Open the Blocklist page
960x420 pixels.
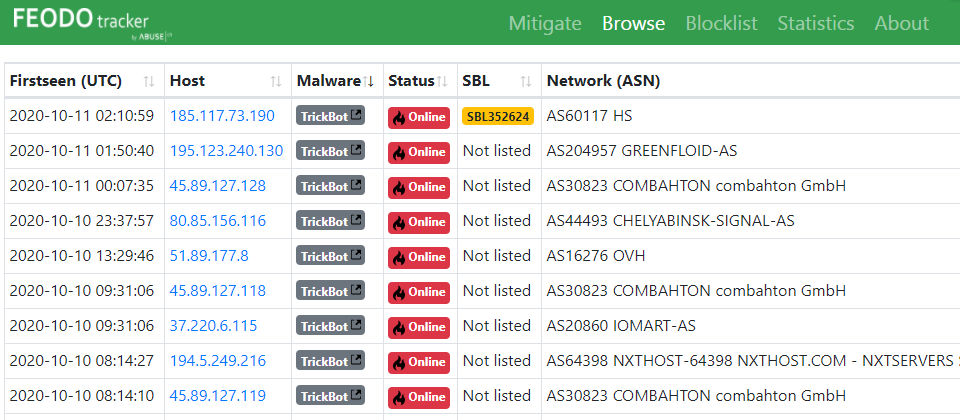(x=721, y=23)
